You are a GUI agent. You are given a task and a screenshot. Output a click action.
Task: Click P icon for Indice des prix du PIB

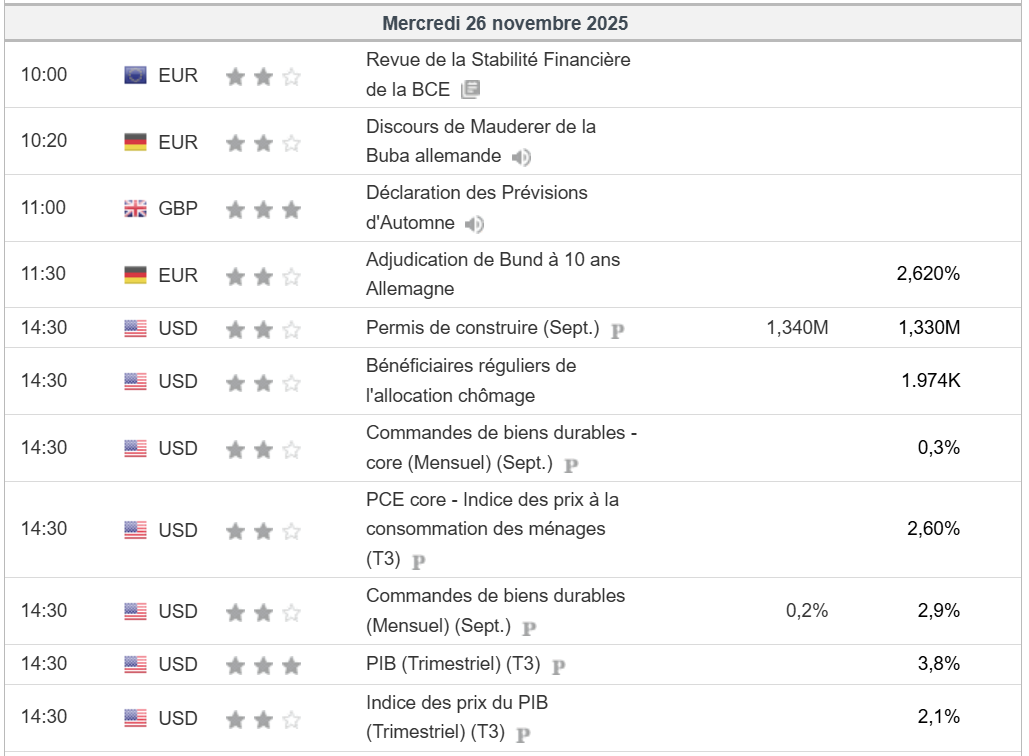pyautogui.click(x=522, y=734)
